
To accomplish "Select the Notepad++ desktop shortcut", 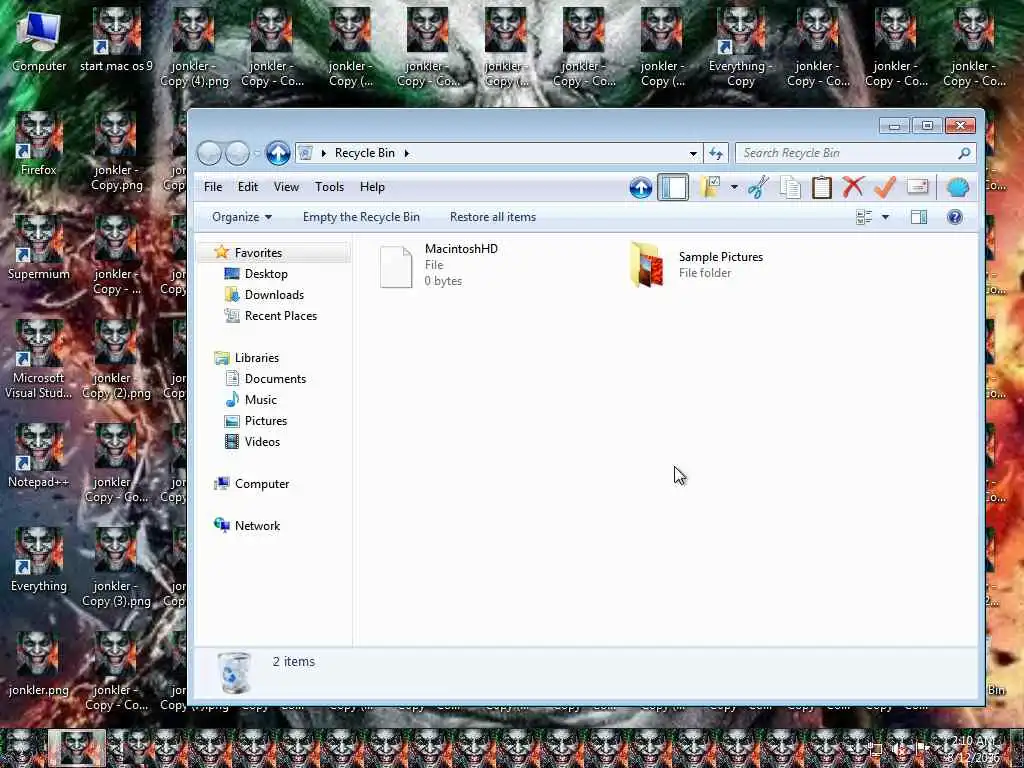I will [x=39, y=457].
